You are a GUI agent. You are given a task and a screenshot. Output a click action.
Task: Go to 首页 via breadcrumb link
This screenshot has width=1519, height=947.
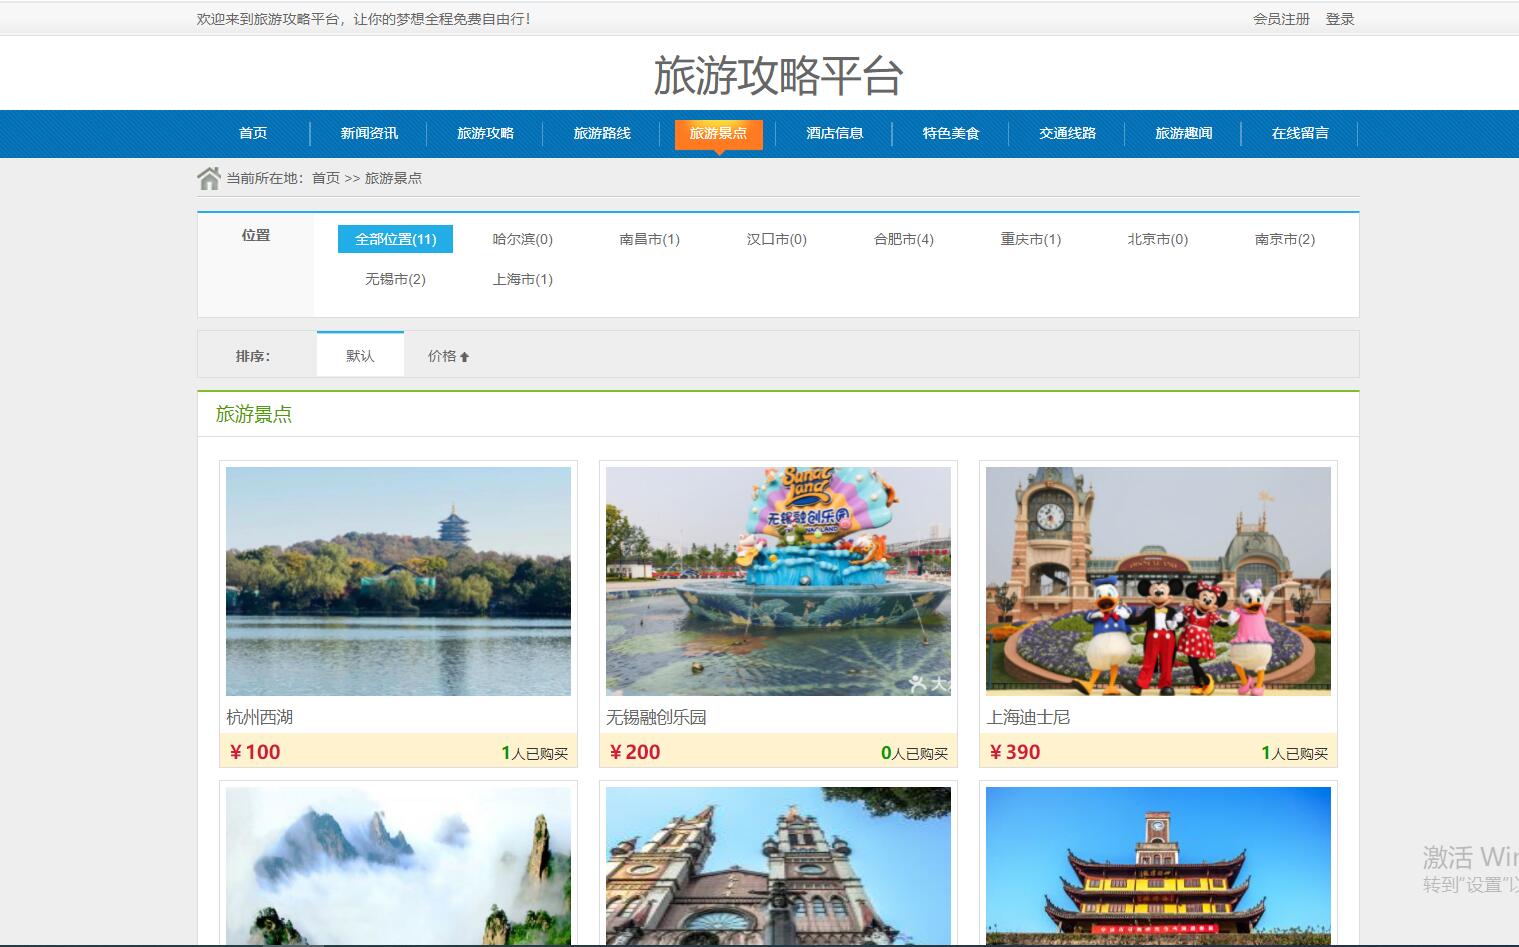pos(325,178)
